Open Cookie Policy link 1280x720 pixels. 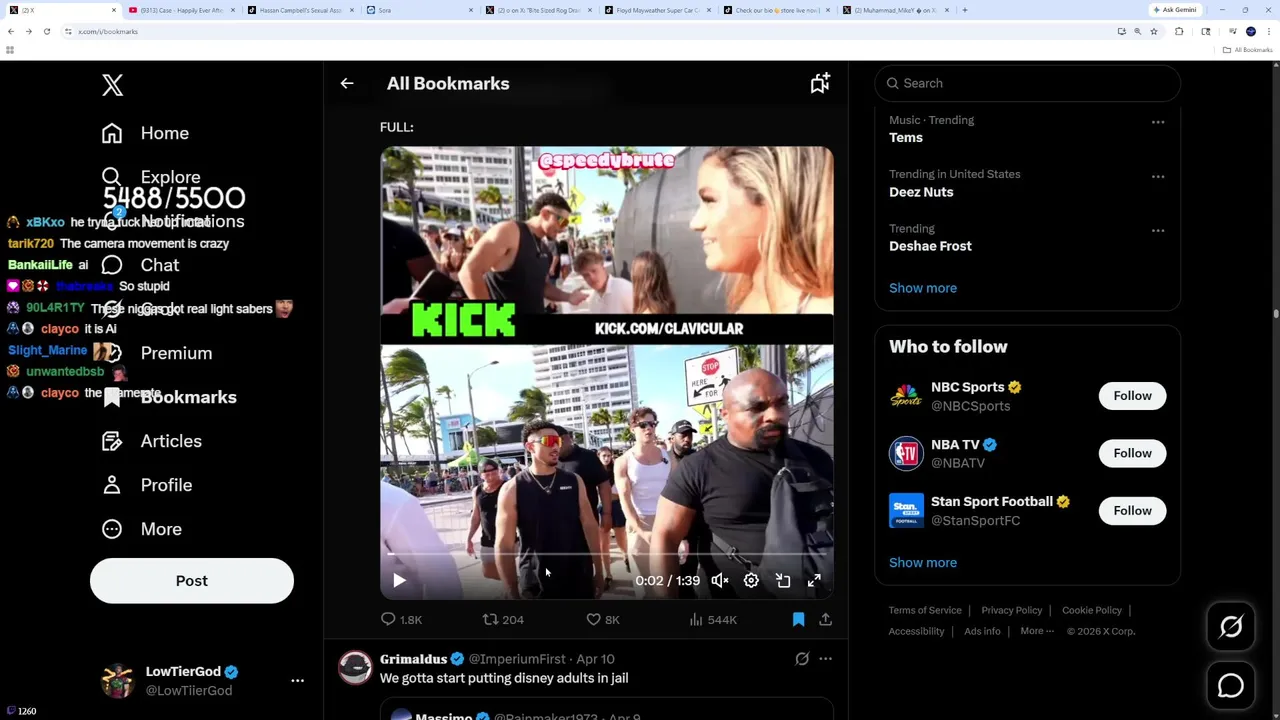click(1092, 610)
